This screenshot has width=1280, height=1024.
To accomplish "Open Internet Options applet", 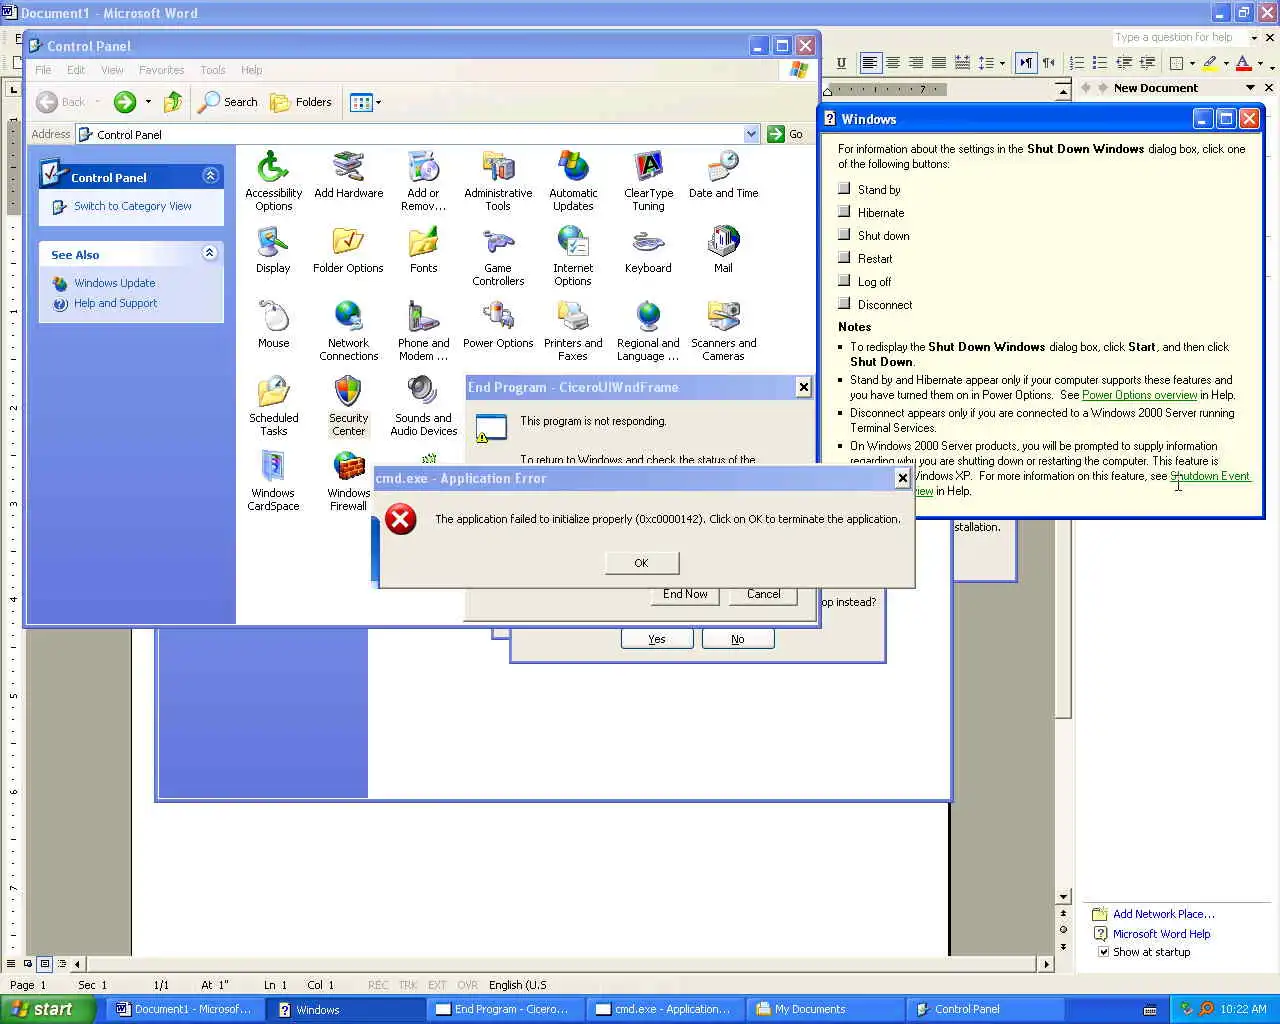I will [573, 256].
